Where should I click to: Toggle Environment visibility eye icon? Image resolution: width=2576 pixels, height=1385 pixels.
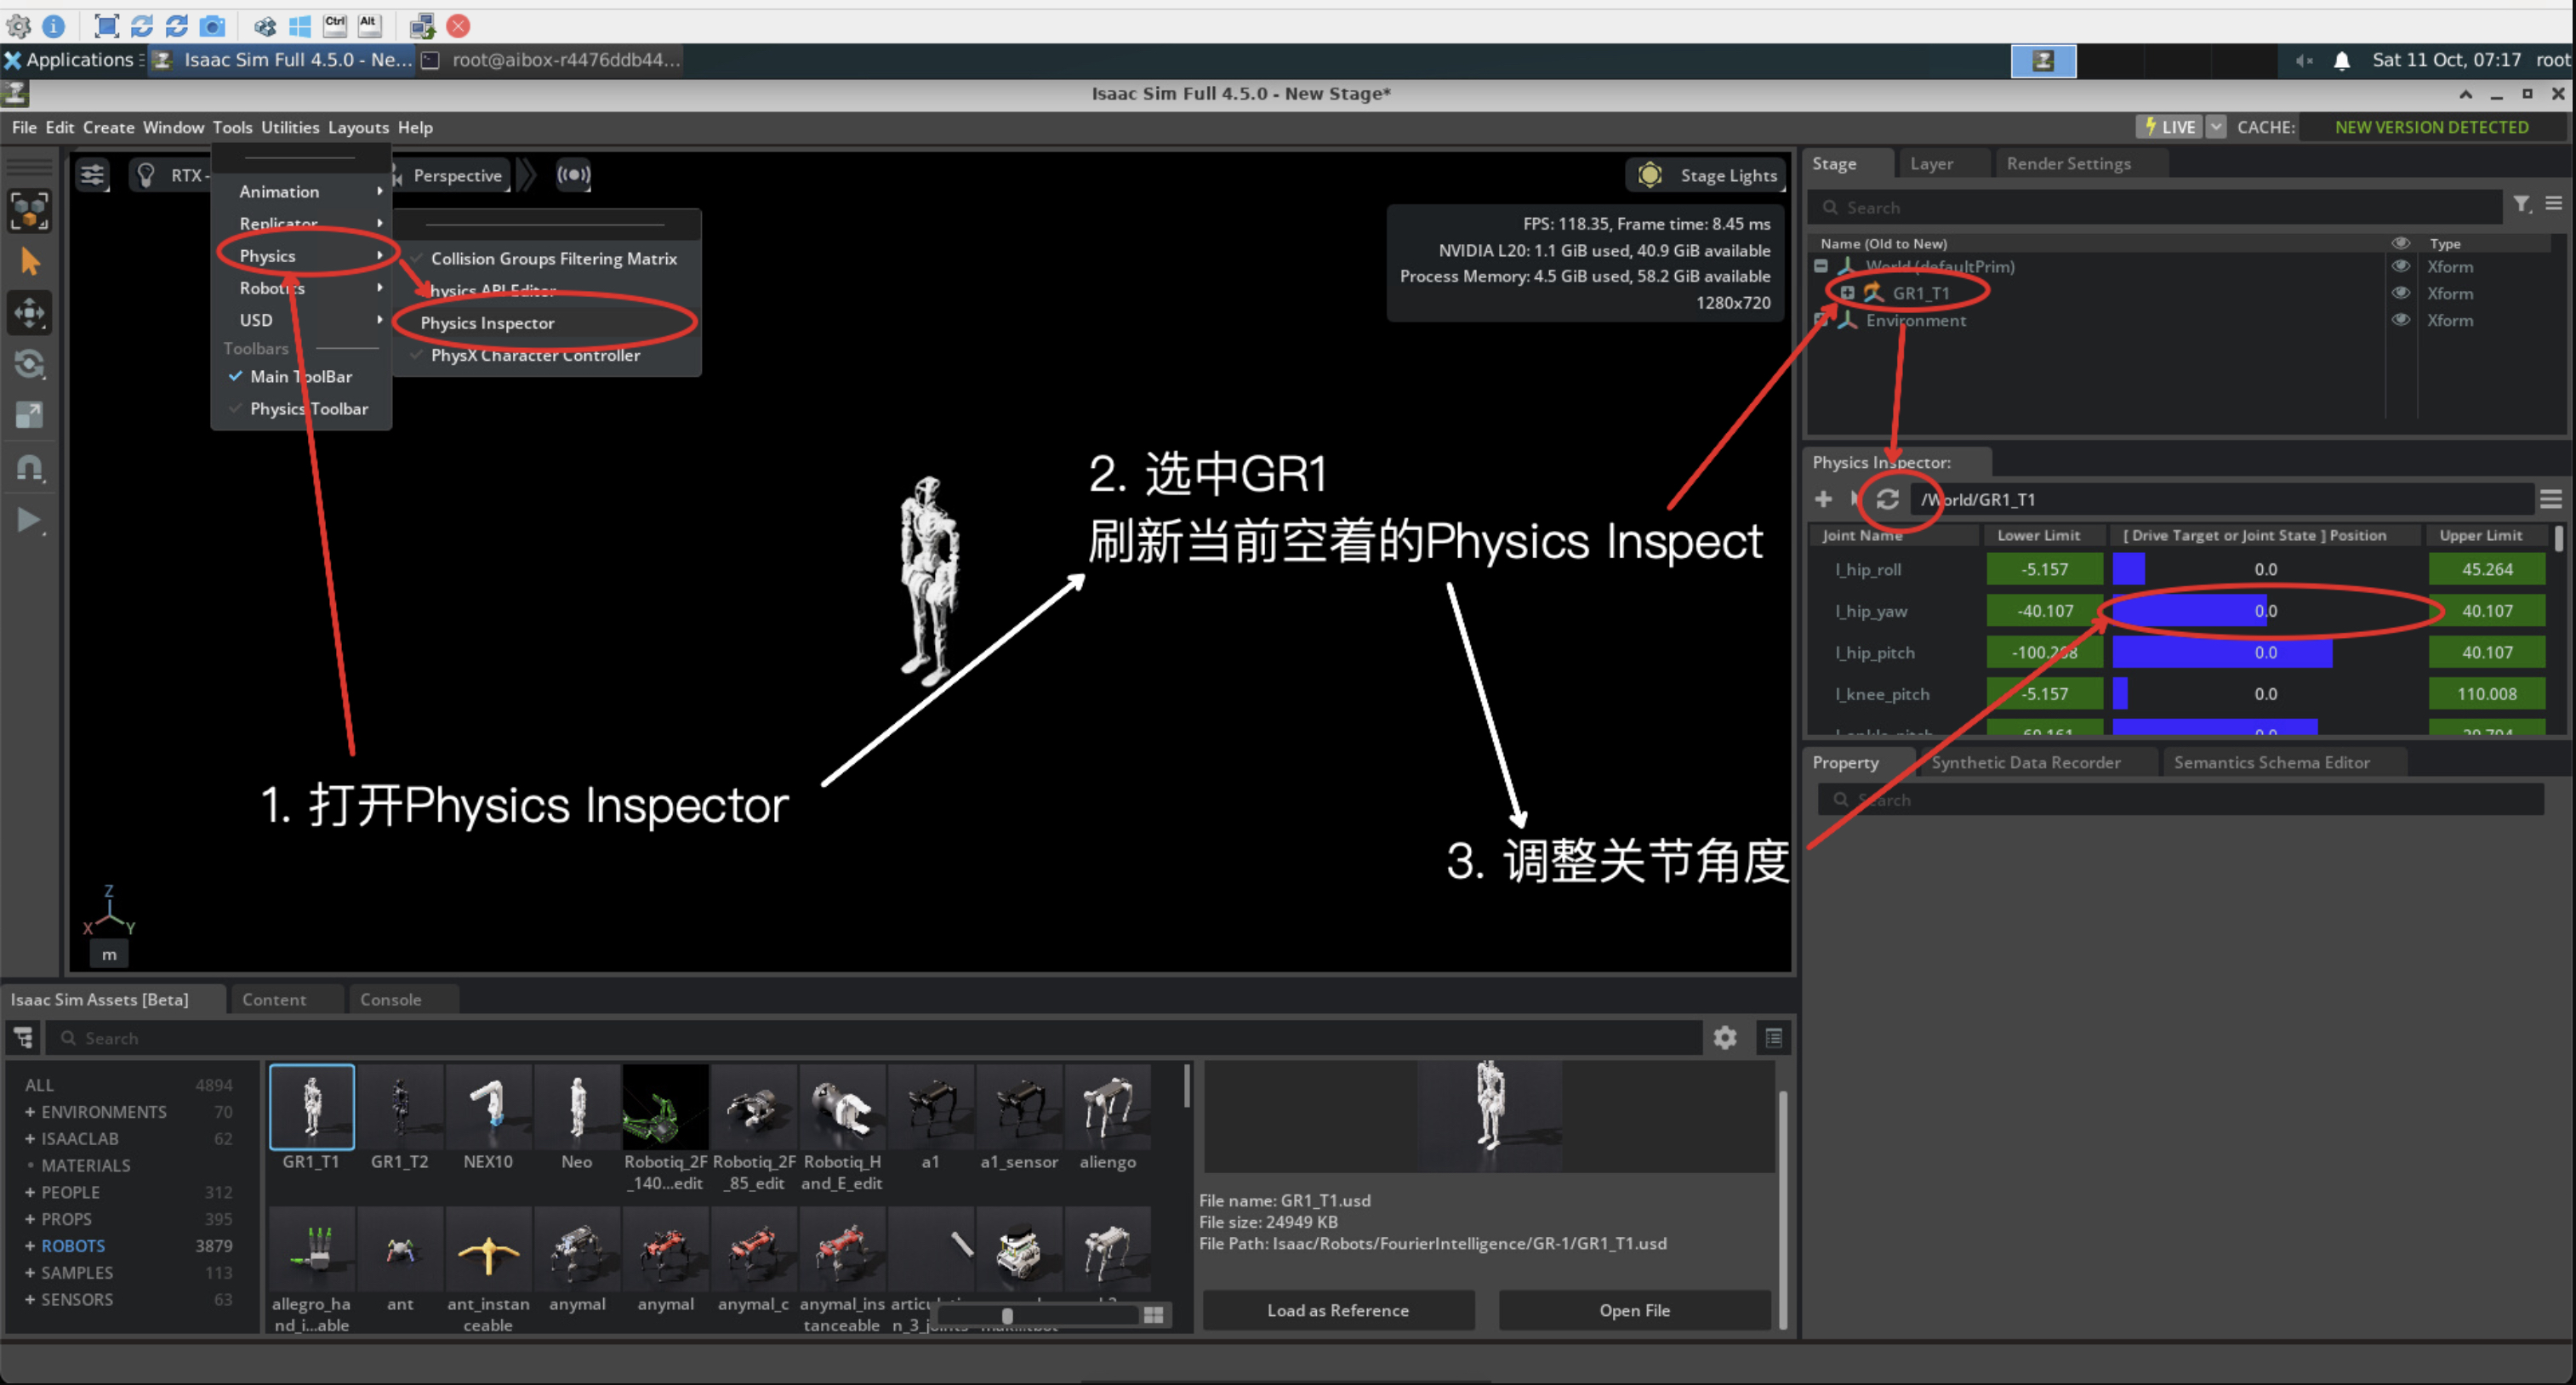pos(2400,320)
